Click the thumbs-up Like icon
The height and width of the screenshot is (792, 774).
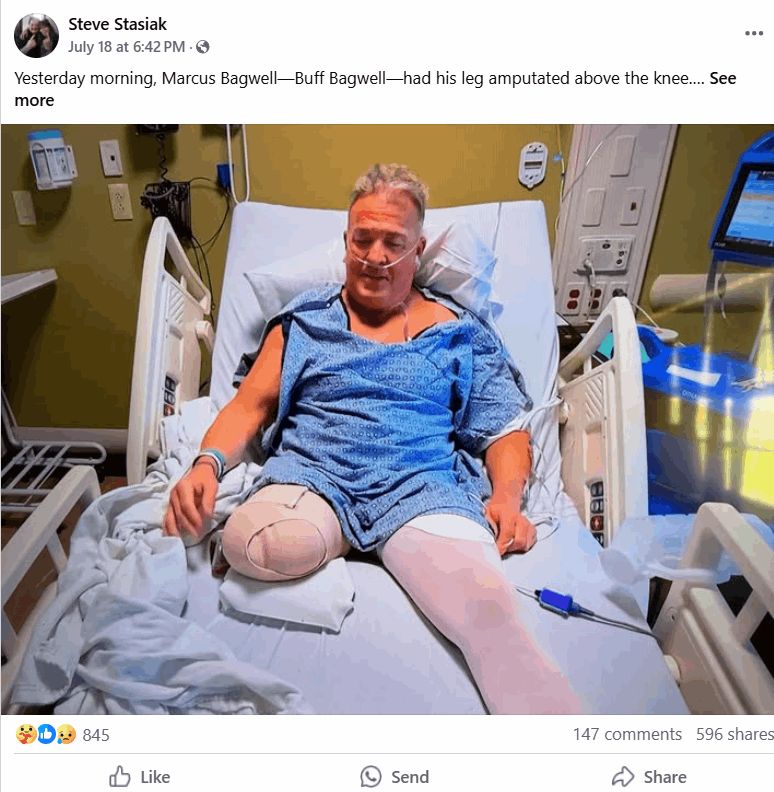(x=120, y=776)
